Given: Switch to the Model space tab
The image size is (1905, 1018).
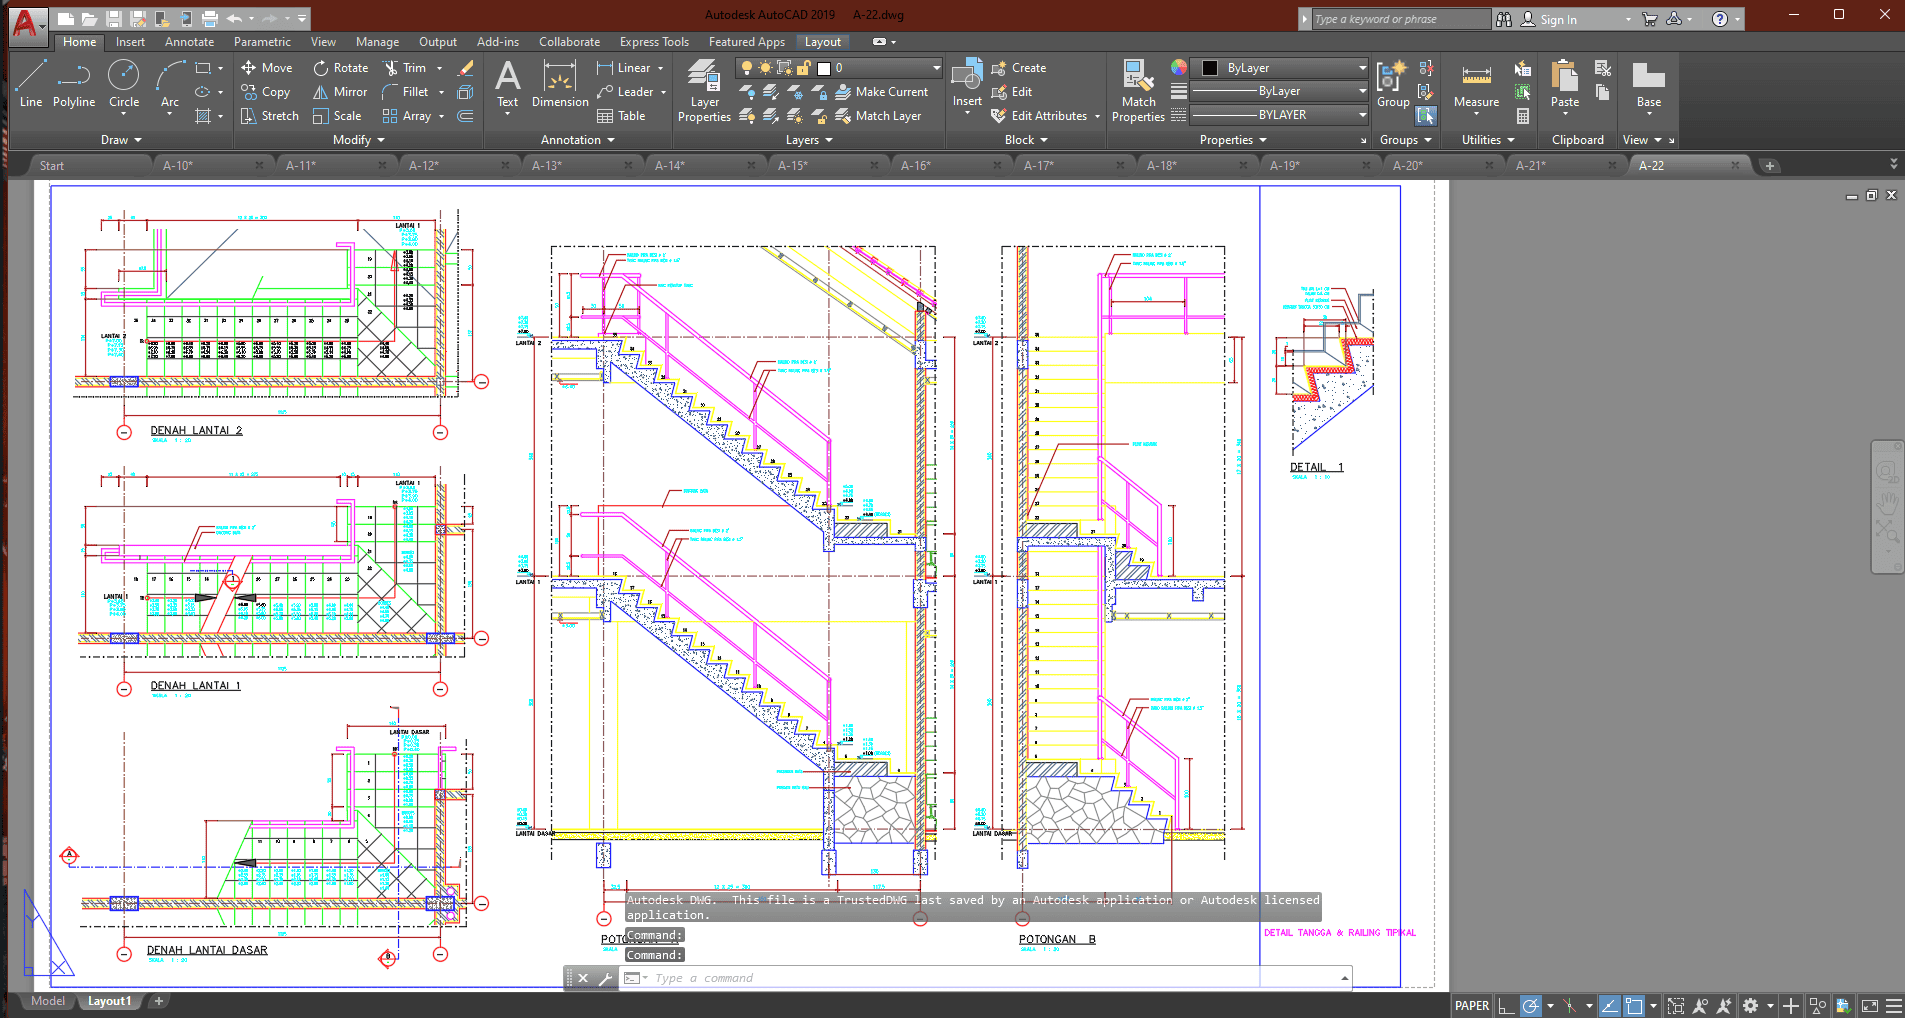Looking at the screenshot, I should (47, 1001).
